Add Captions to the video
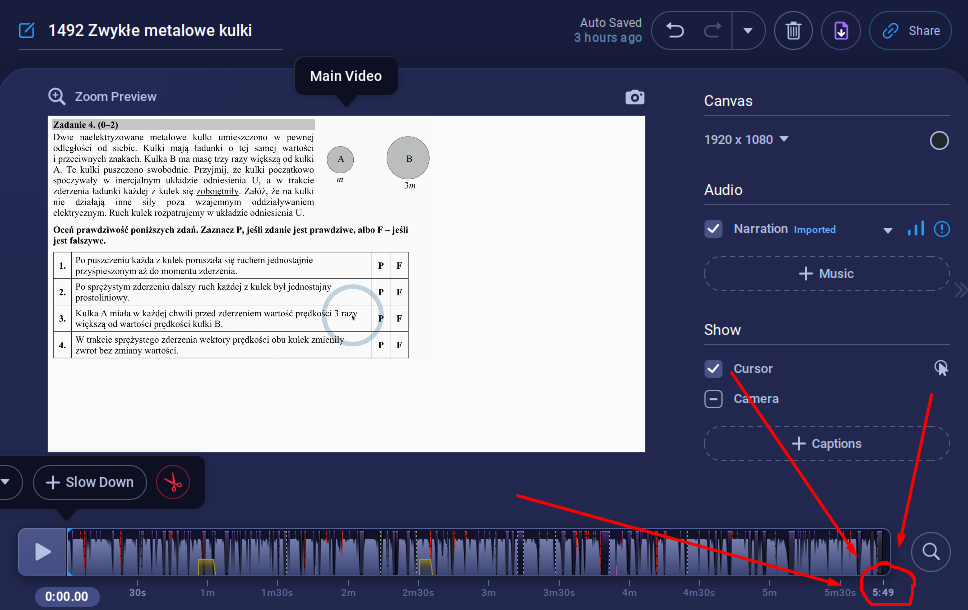The image size is (968, 610). (826, 444)
